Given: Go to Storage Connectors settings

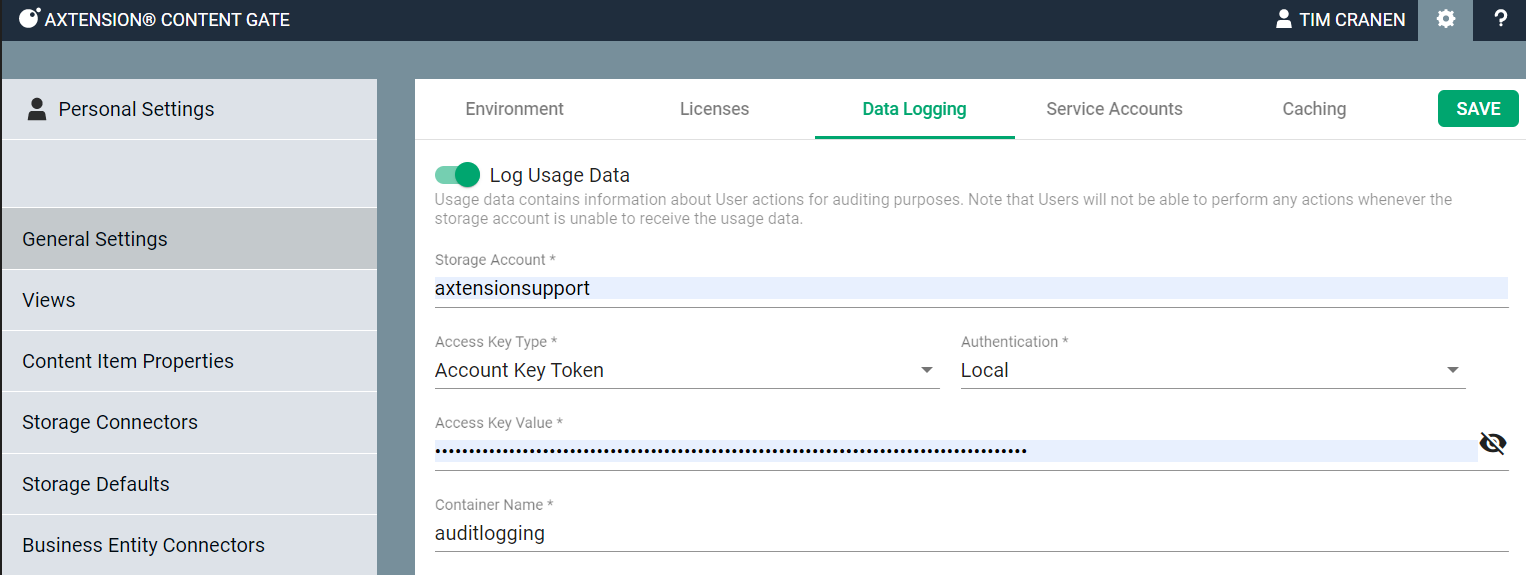Looking at the screenshot, I should [110, 422].
